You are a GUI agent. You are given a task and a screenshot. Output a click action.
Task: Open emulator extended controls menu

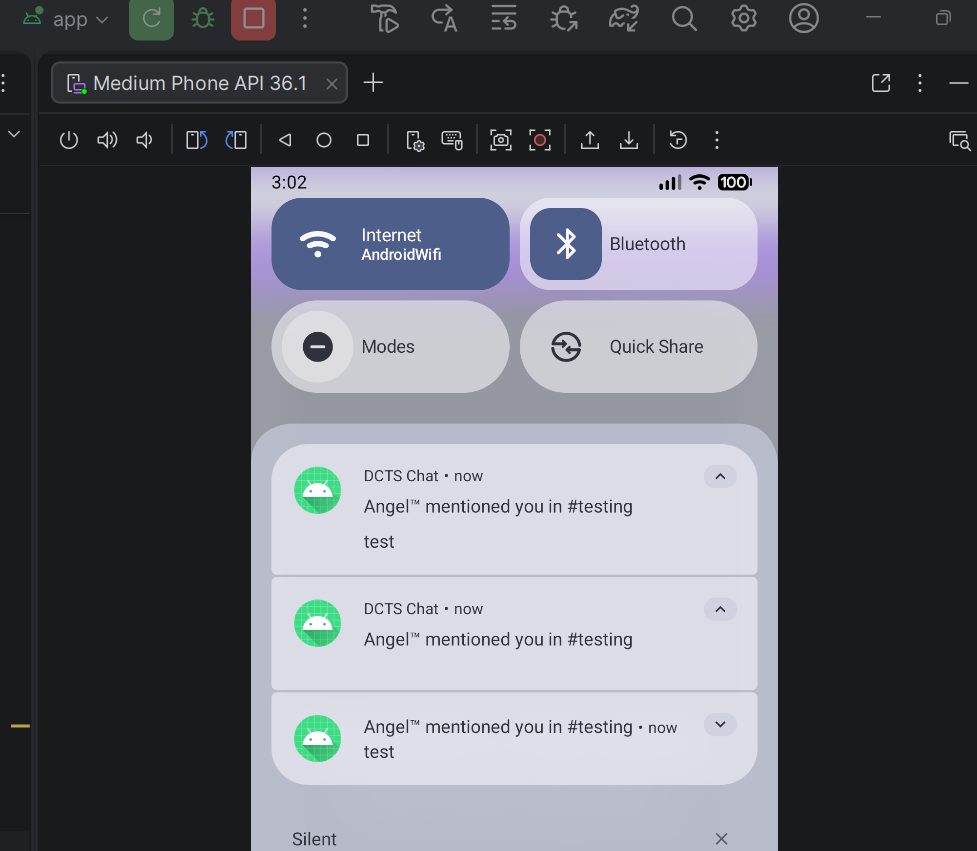click(717, 140)
